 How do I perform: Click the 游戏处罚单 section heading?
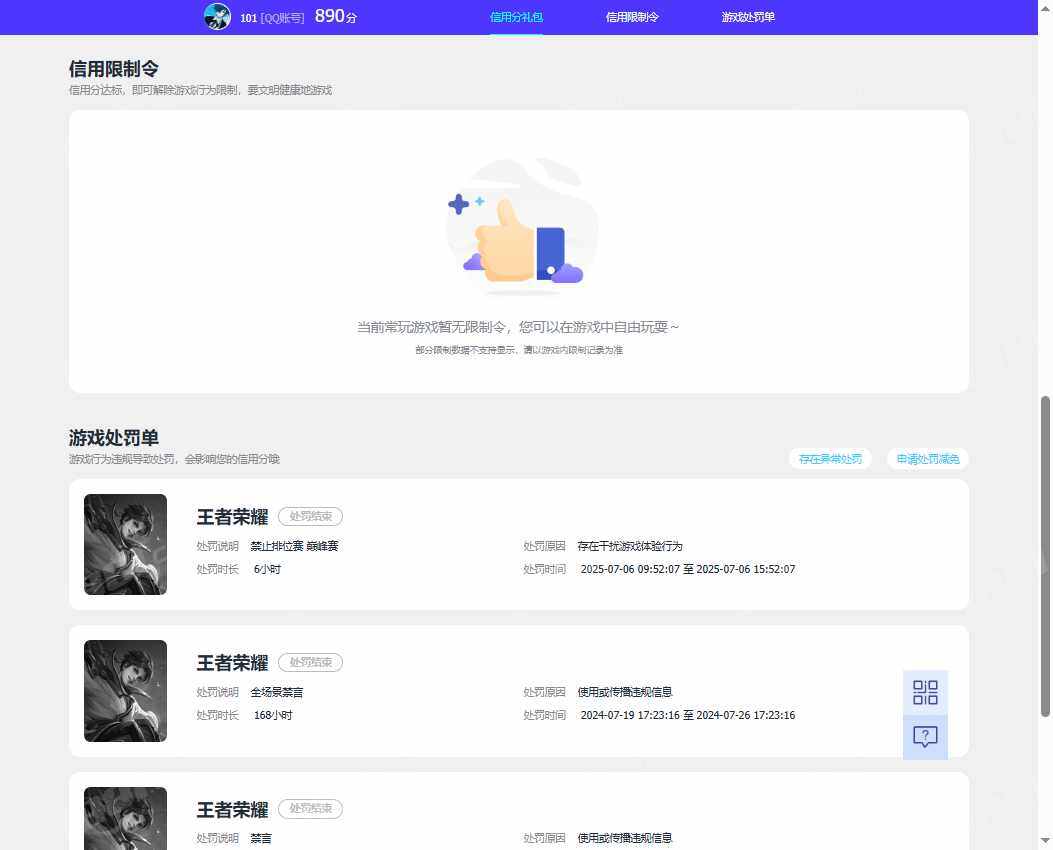(113, 438)
